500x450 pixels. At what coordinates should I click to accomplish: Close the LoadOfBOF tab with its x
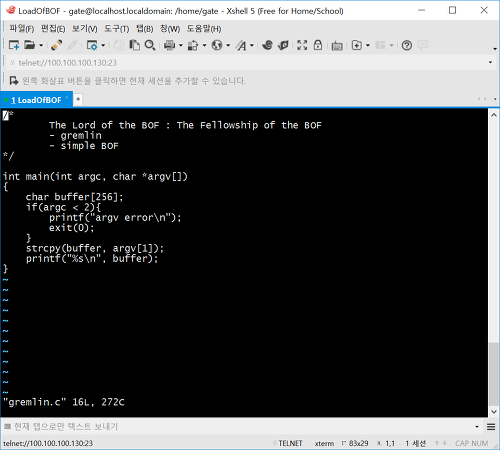point(67,98)
